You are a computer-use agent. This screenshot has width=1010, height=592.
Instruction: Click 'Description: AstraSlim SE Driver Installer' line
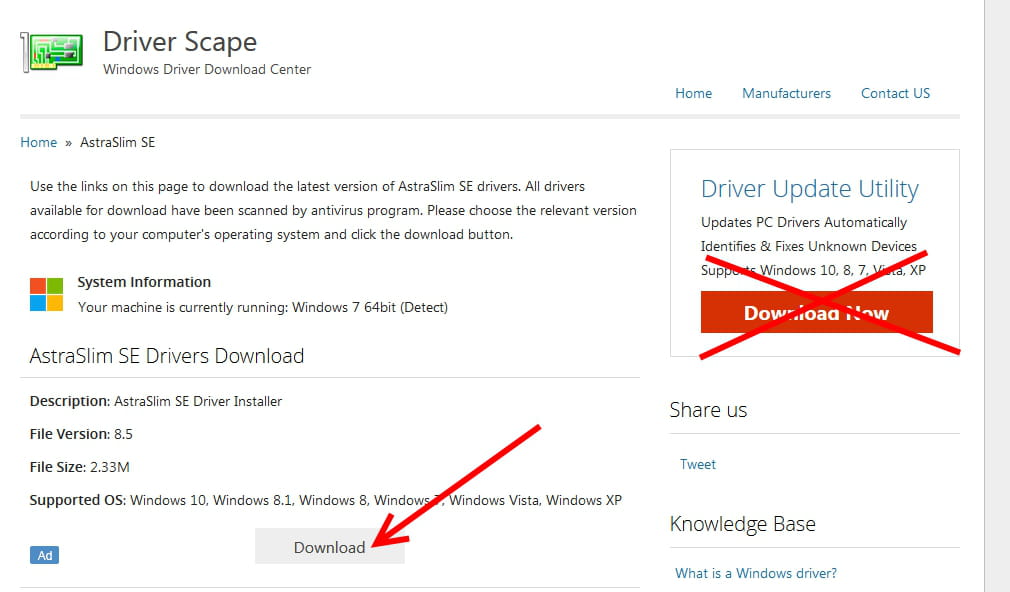pos(156,401)
